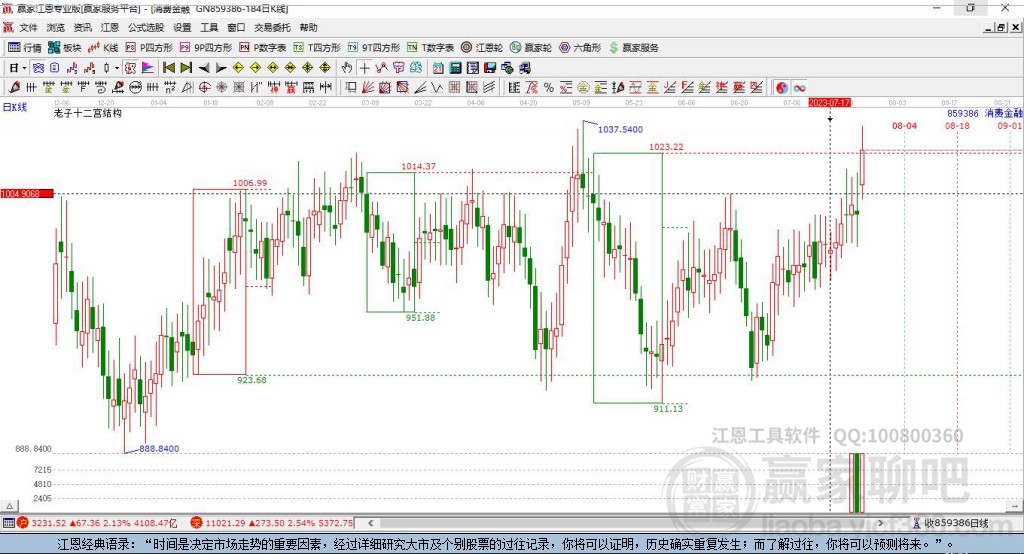Jump to the first bar icon
The width and height of the screenshot is (1024, 554).
point(168,68)
